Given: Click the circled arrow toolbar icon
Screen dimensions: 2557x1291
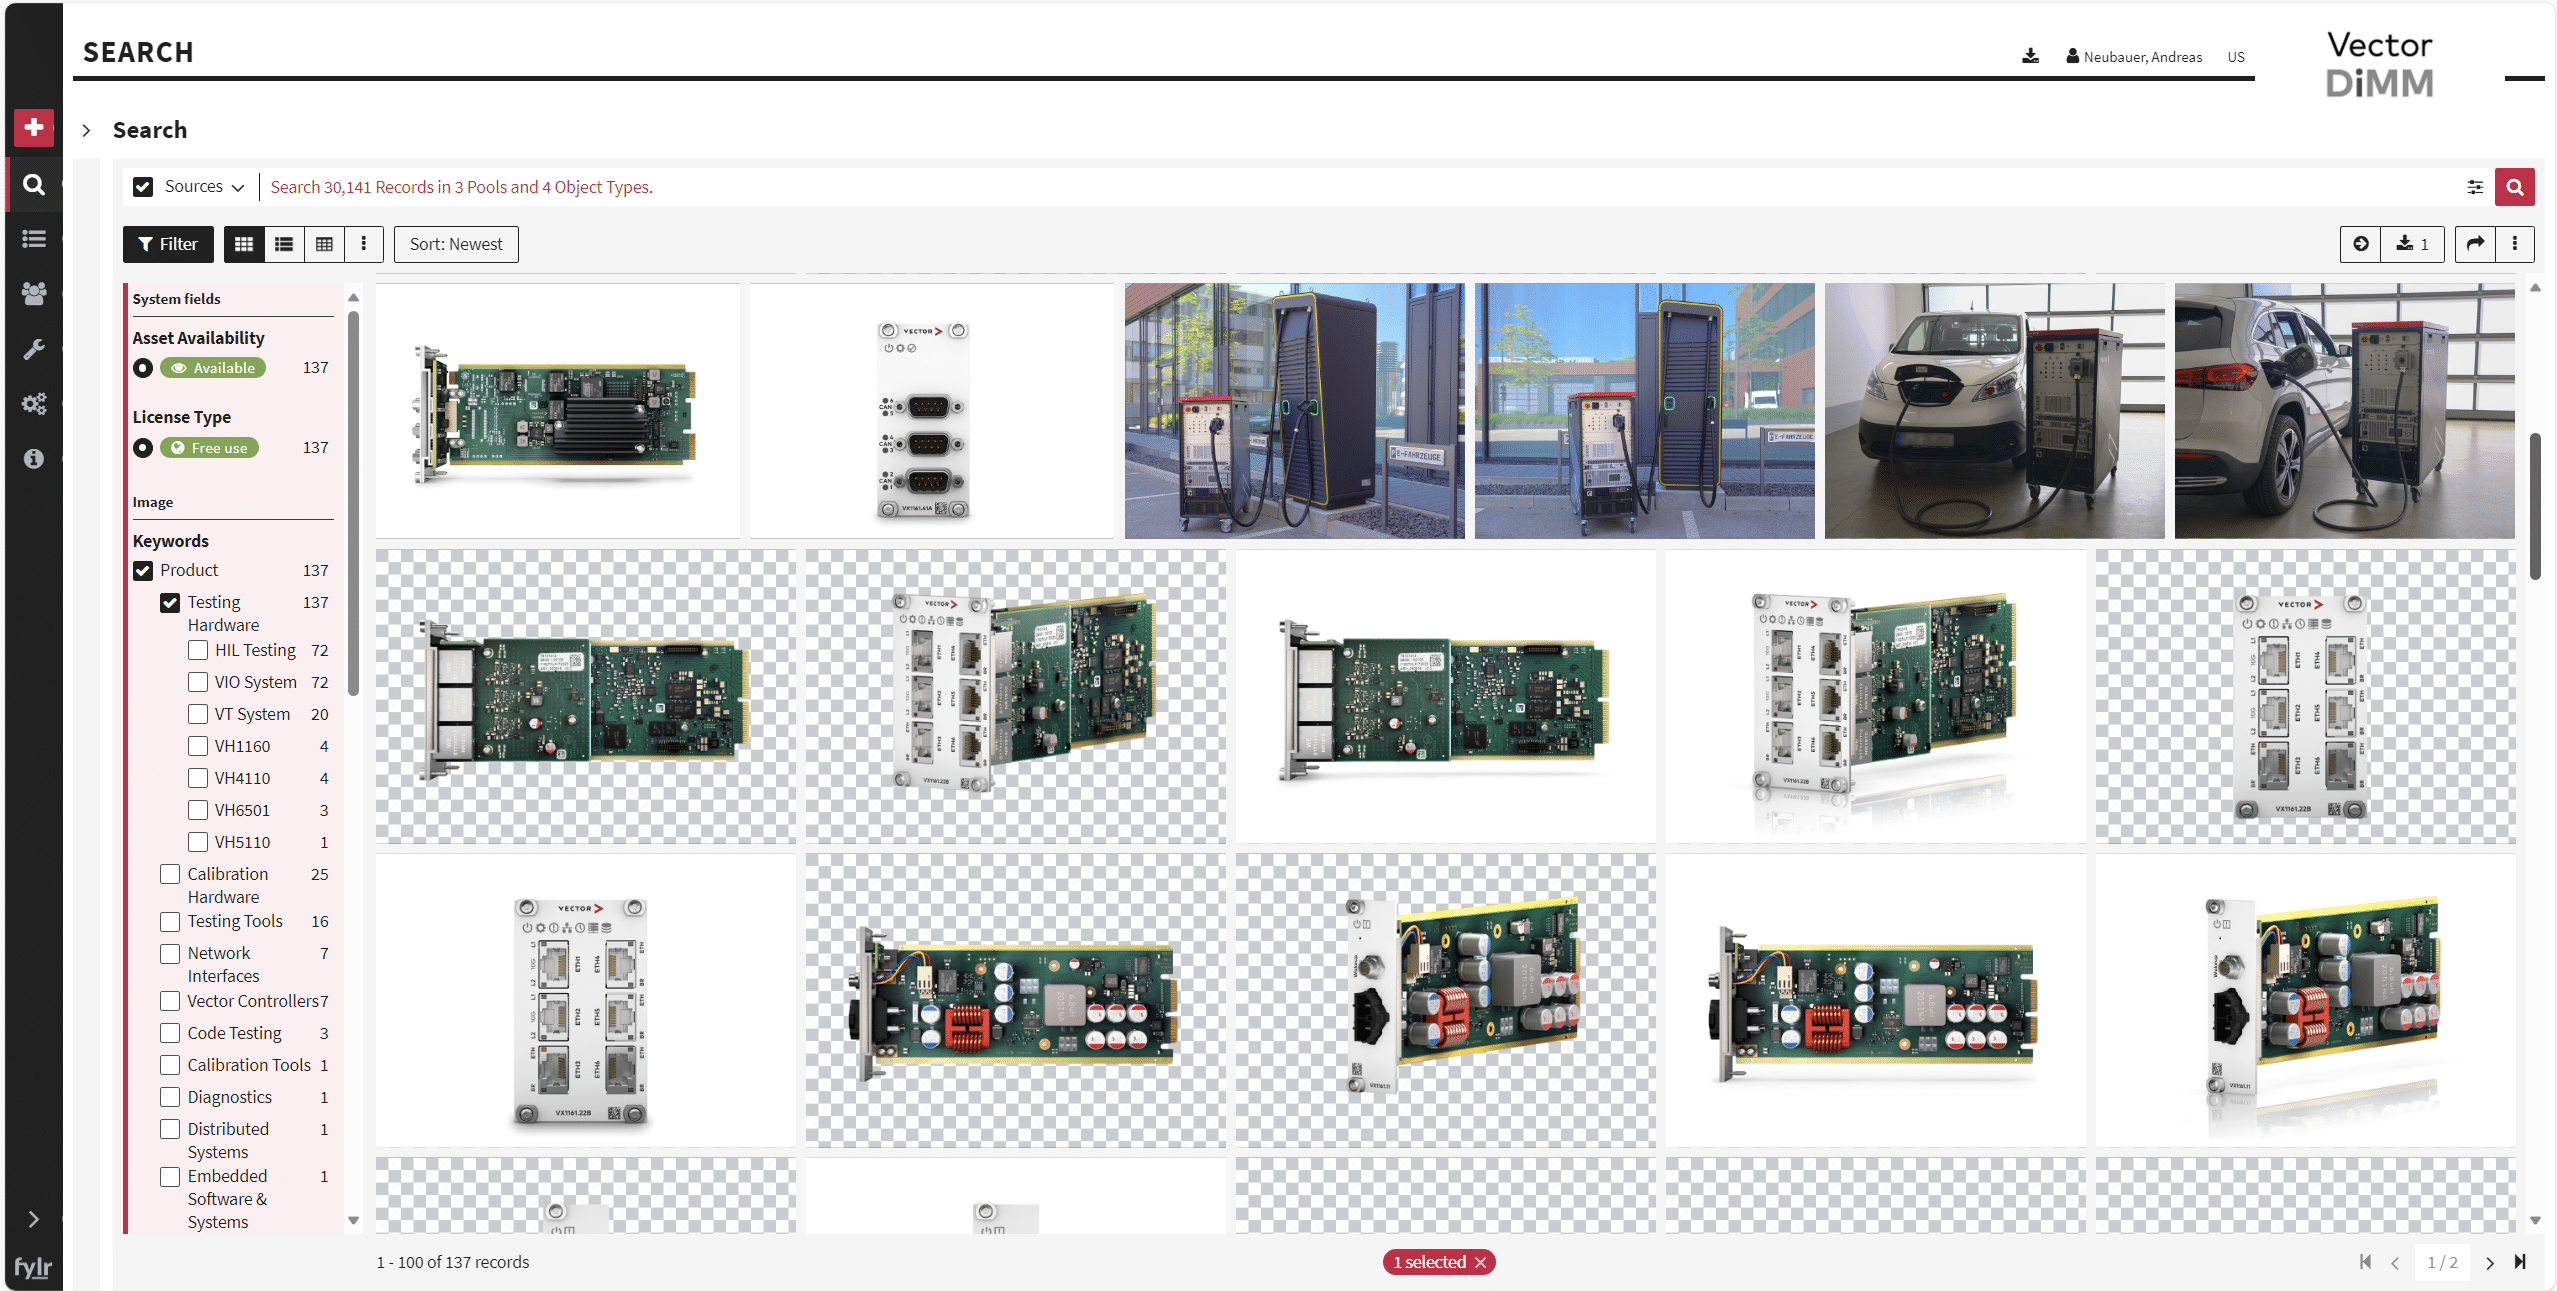Looking at the screenshot, I should (x=2361, y=244).
